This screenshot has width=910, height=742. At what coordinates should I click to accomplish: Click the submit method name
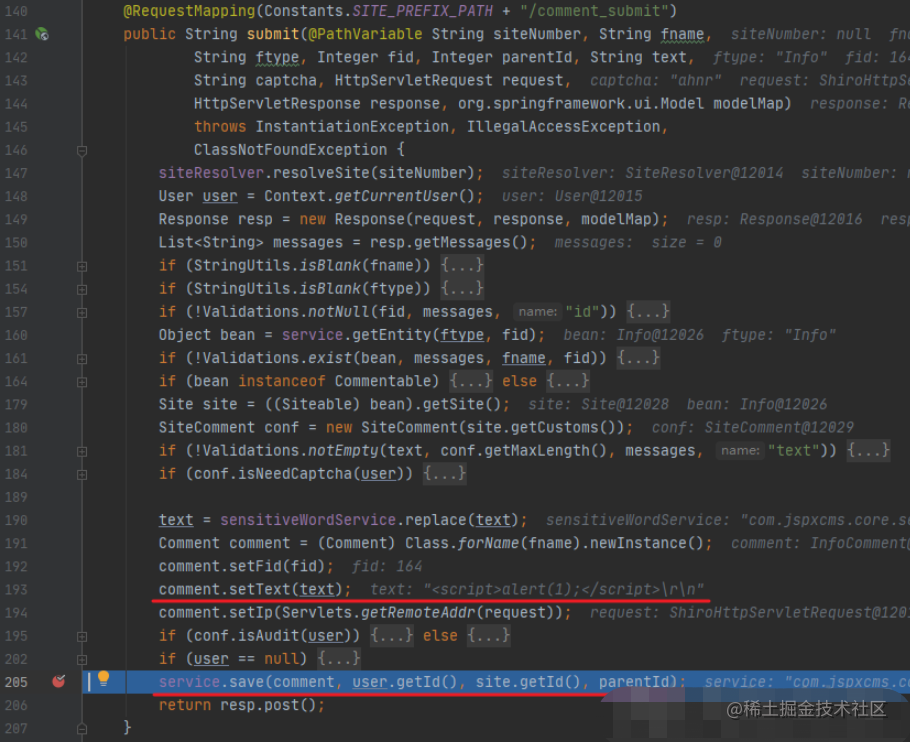(273, 34)
